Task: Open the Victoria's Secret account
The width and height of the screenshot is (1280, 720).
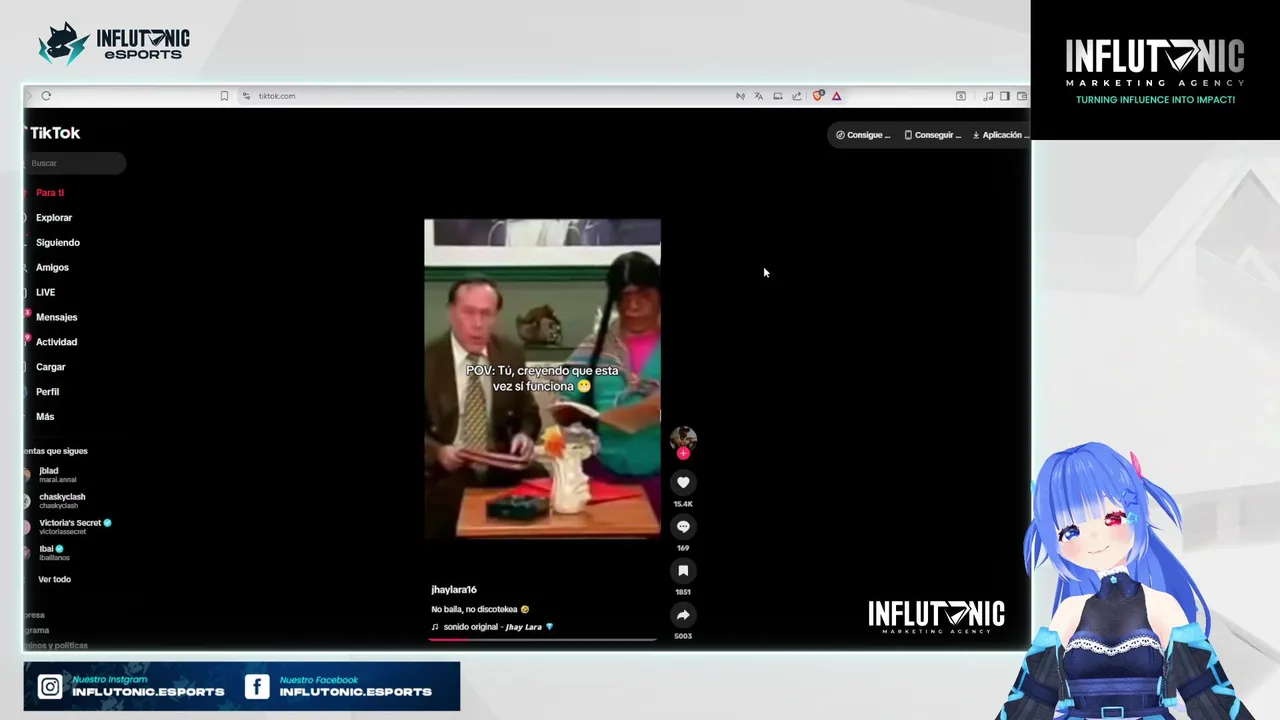Action: click(x=75, y=527)
